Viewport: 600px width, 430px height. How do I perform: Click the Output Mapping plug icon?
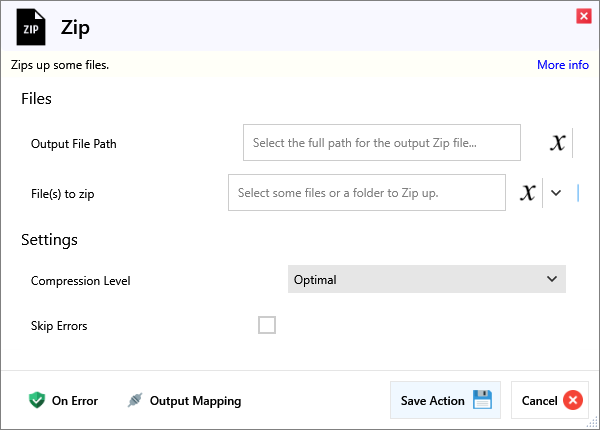point(136,401)
